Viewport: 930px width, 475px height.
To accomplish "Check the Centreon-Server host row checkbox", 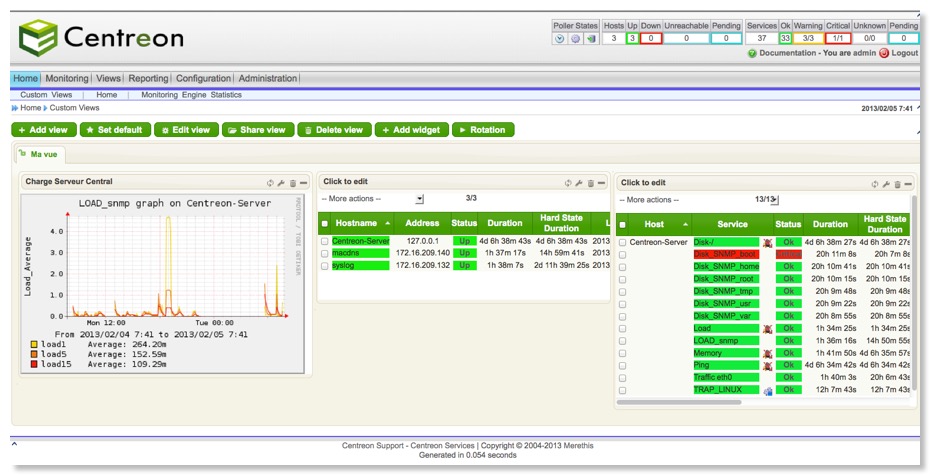I will [324, 241].
